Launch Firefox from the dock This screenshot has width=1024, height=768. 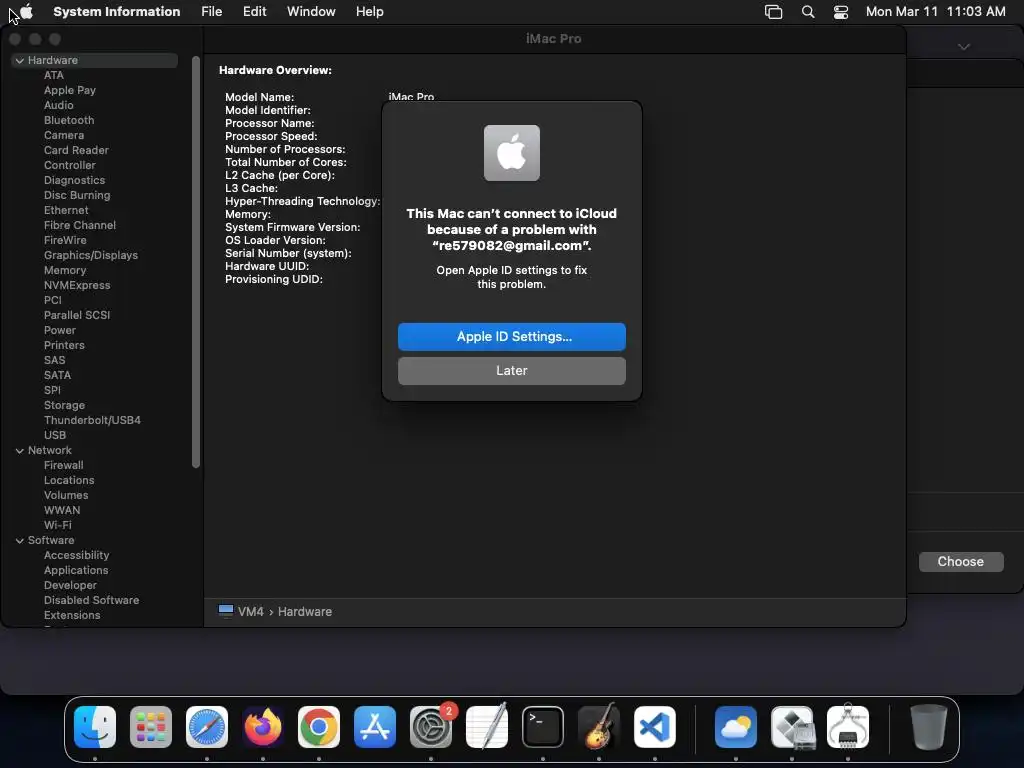click(x=263, y=727)
